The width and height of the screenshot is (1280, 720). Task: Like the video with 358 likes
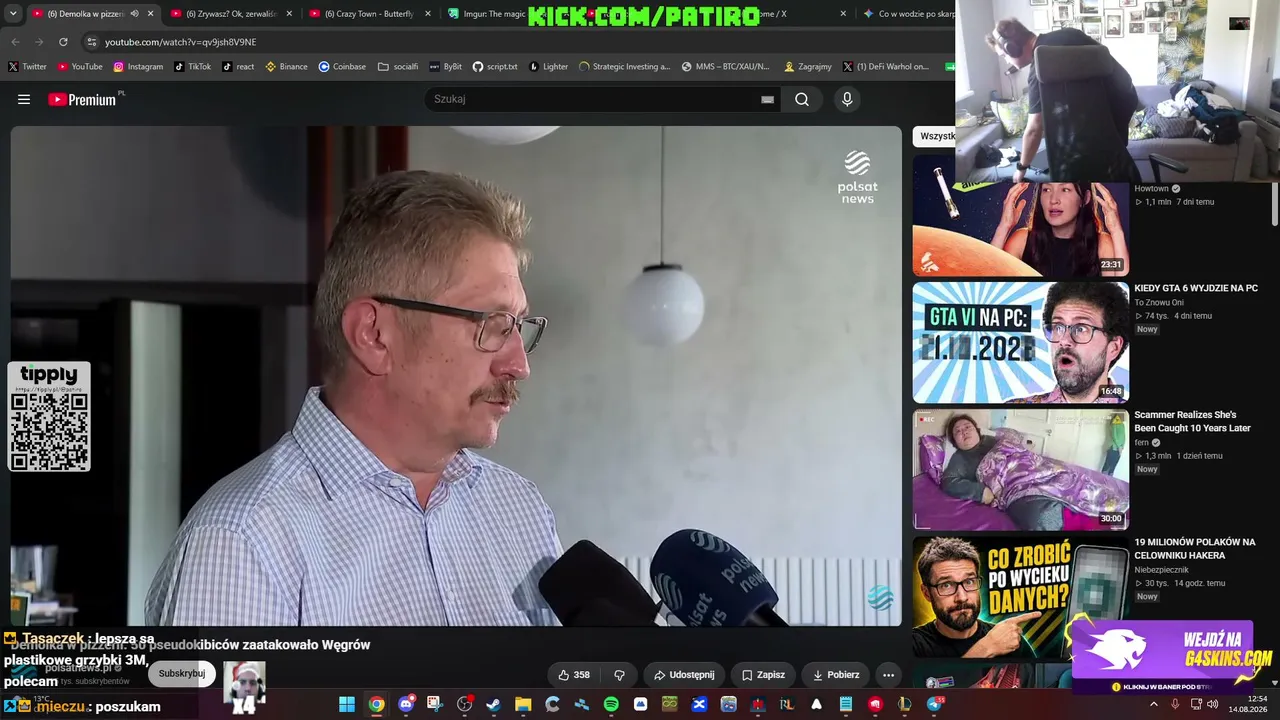pyautogui.click(x=574, y=675)
